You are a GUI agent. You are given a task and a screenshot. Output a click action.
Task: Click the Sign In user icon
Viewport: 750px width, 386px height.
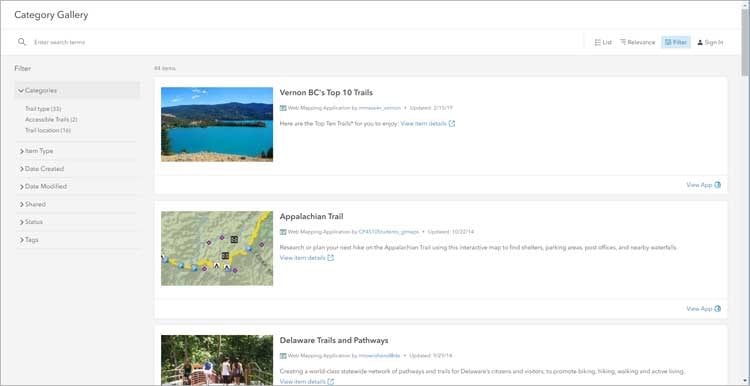point(700,43)
